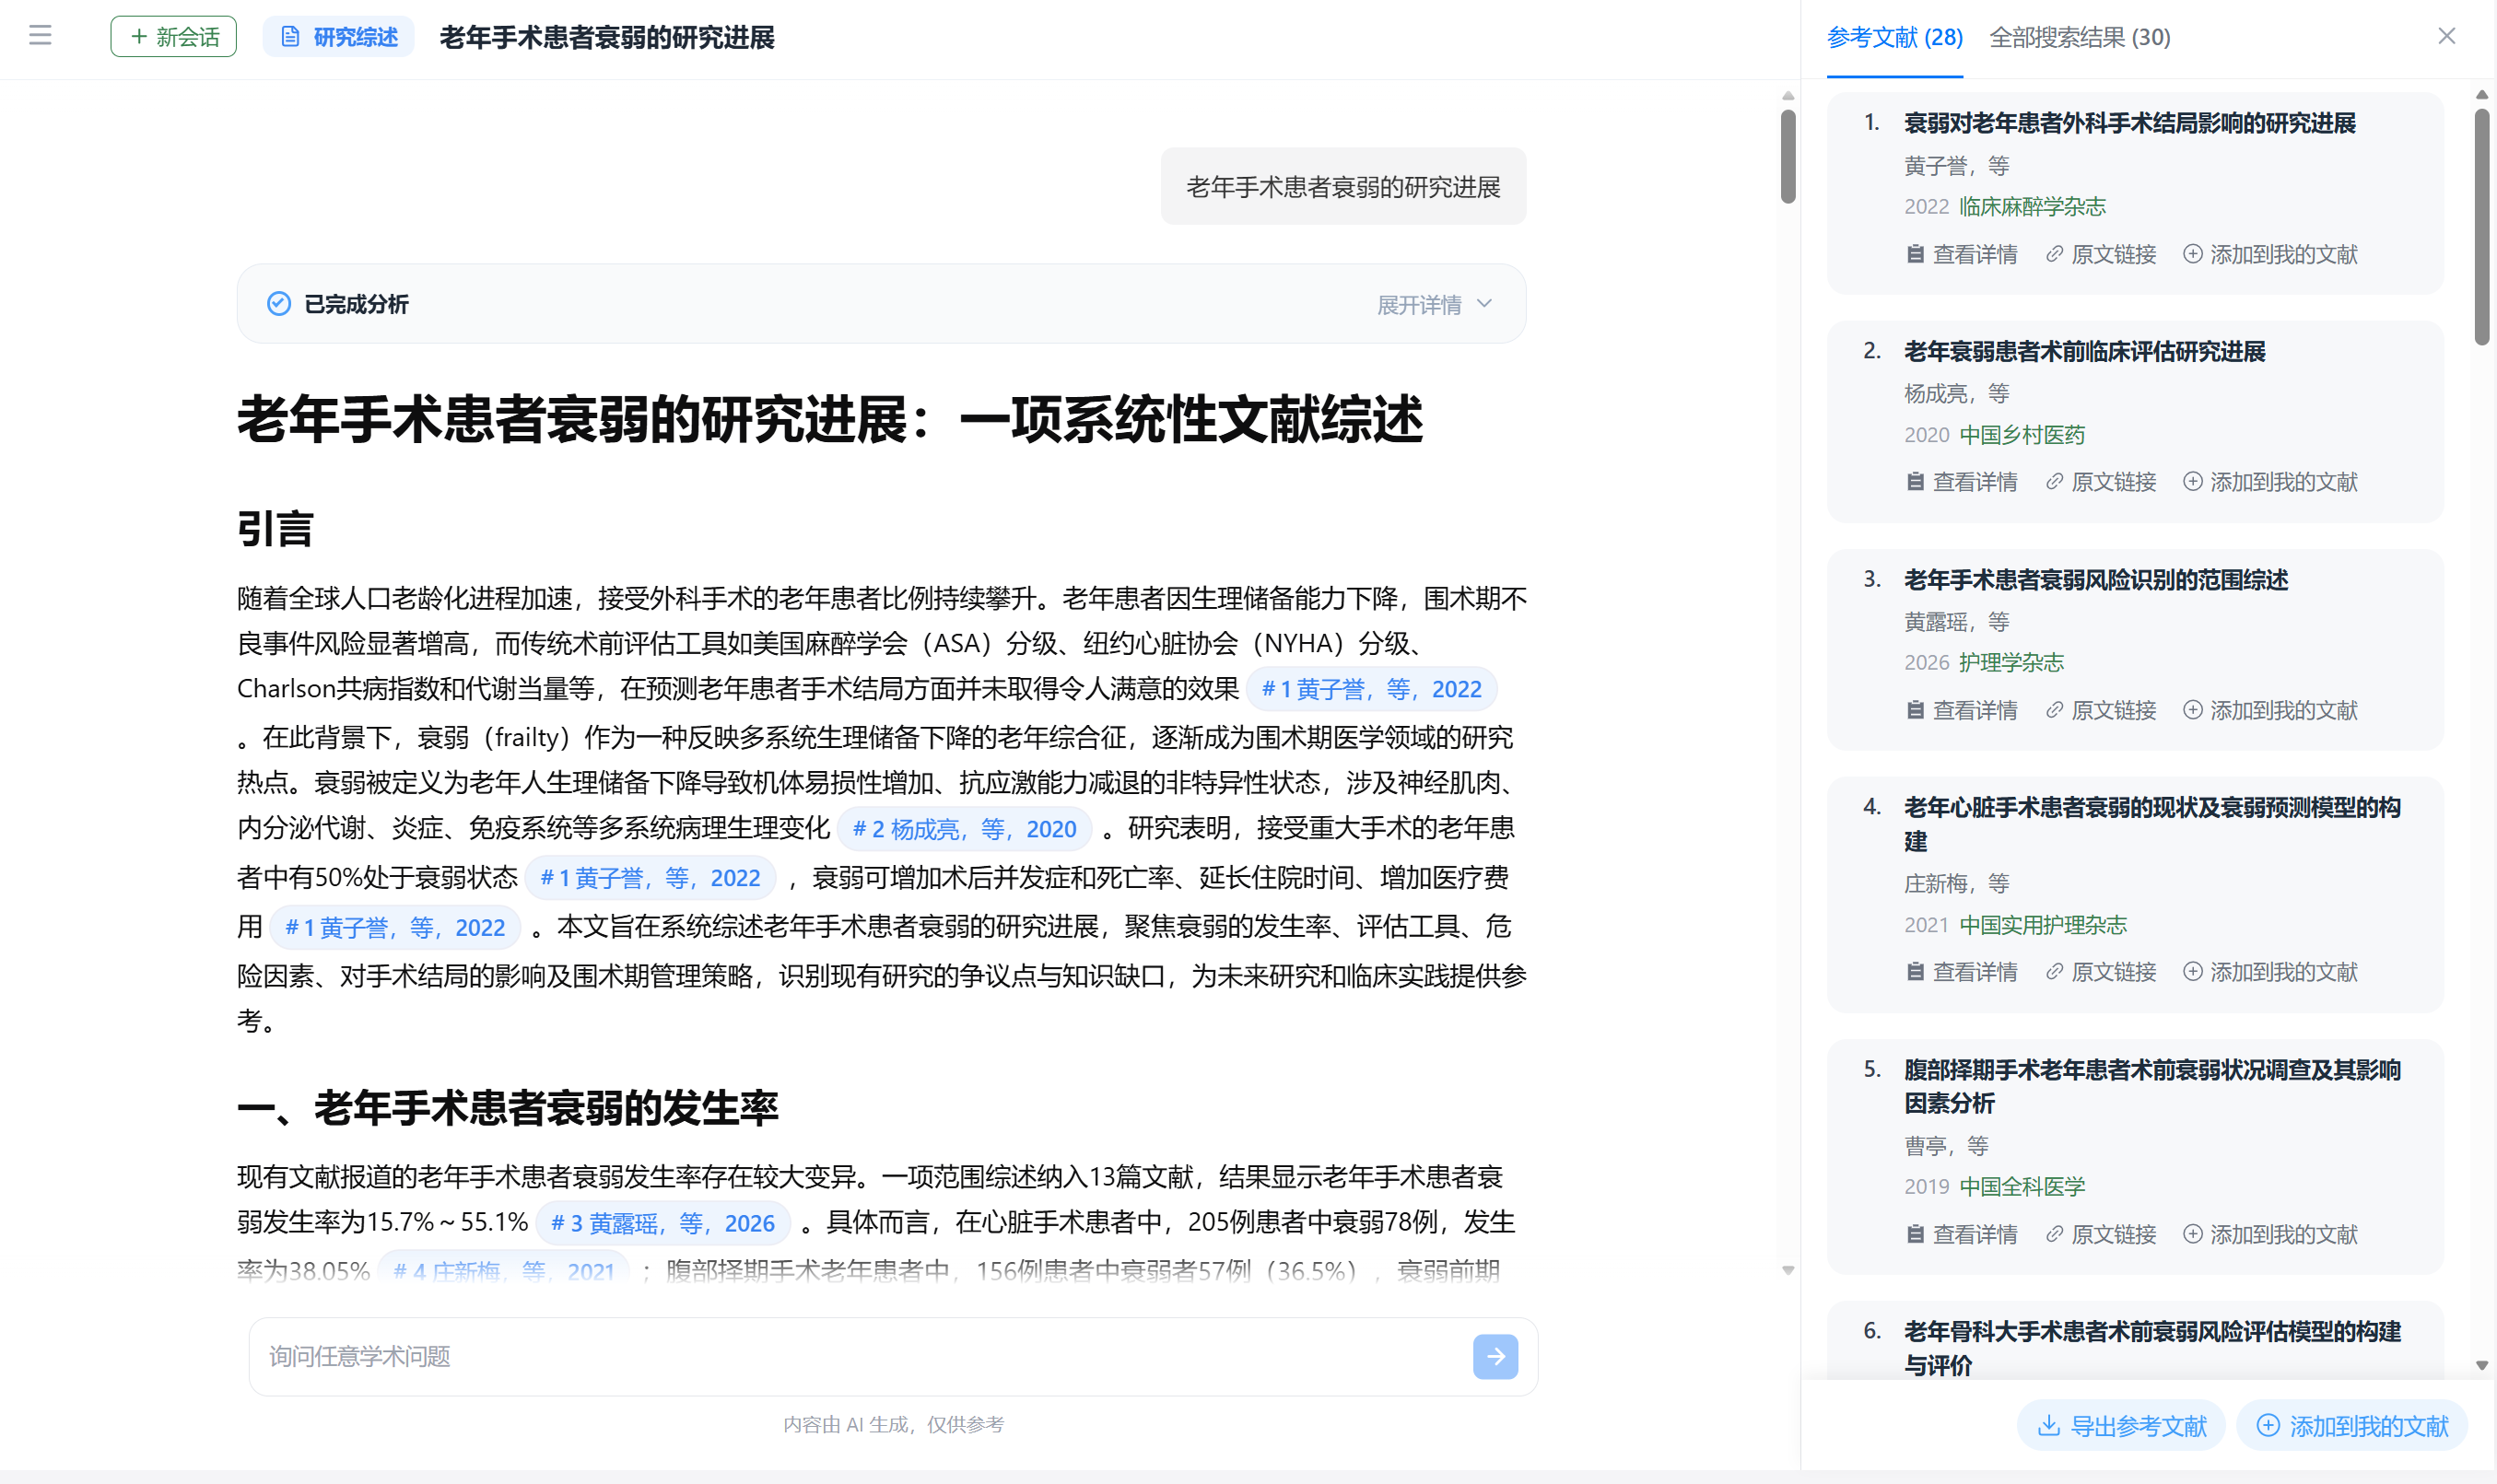
Task: Expand analysis details via 展开详情
Action: (1434, 304)
